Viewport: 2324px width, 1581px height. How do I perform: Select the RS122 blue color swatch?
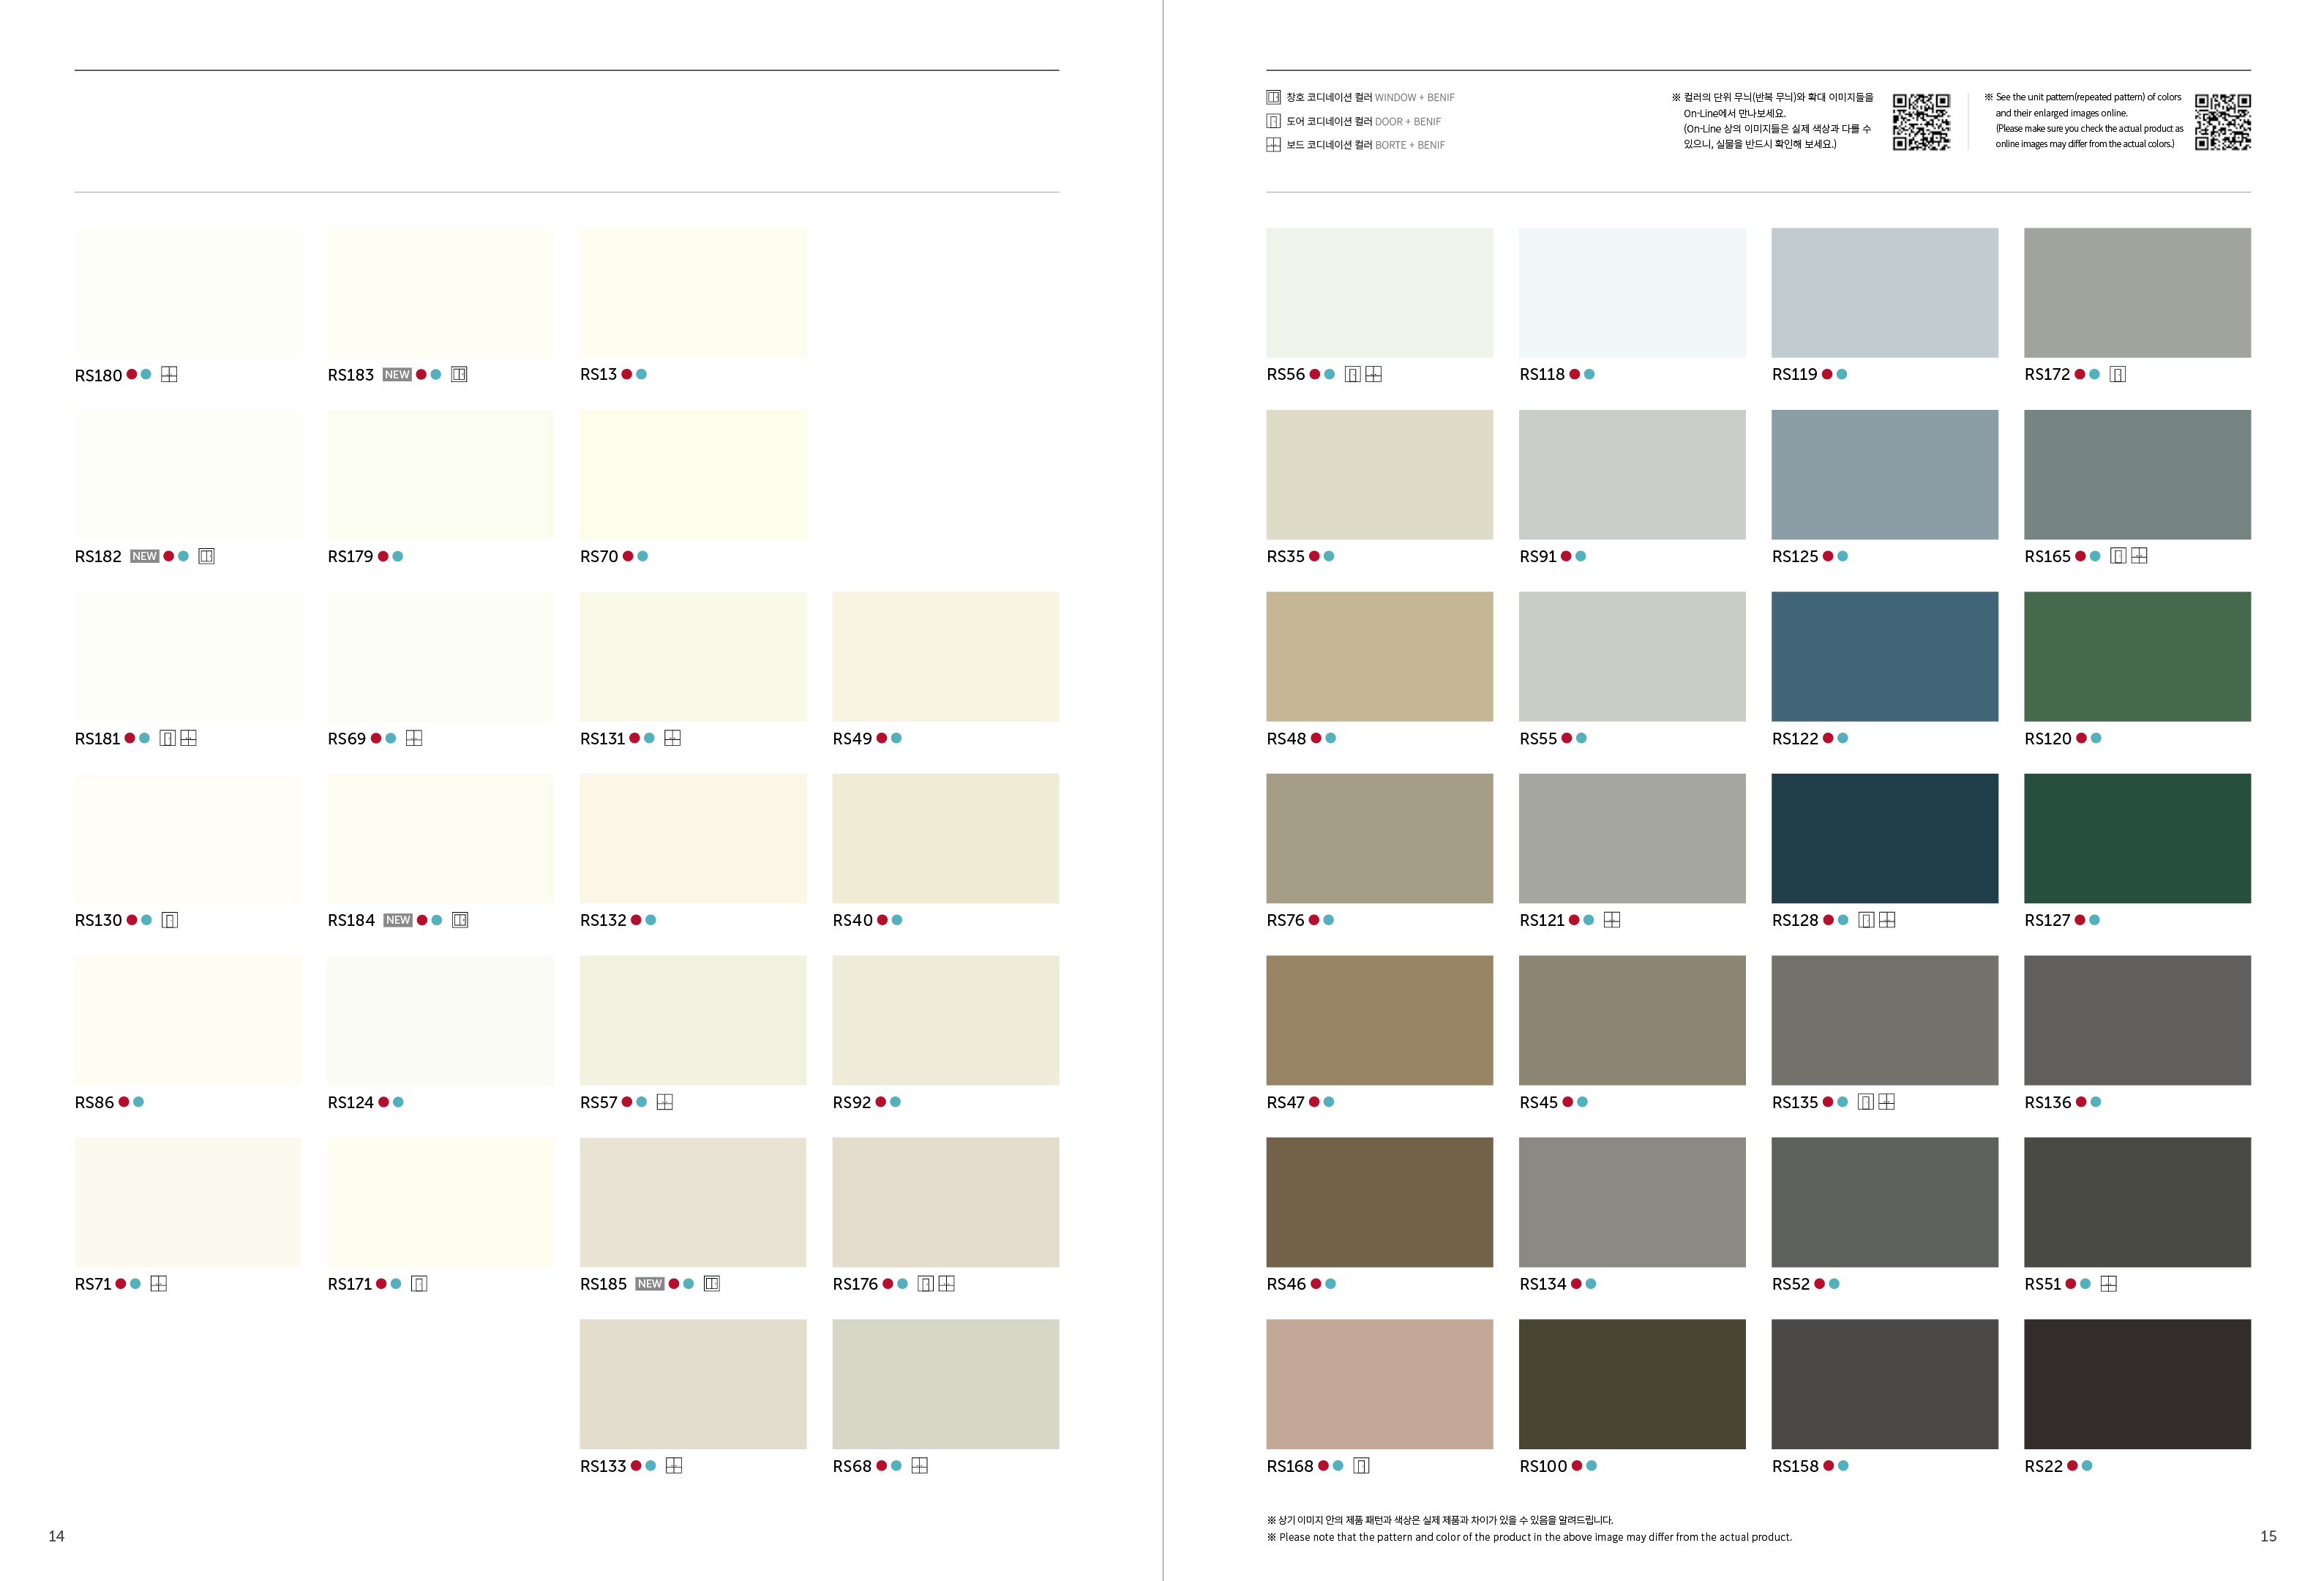[1884, 656]
